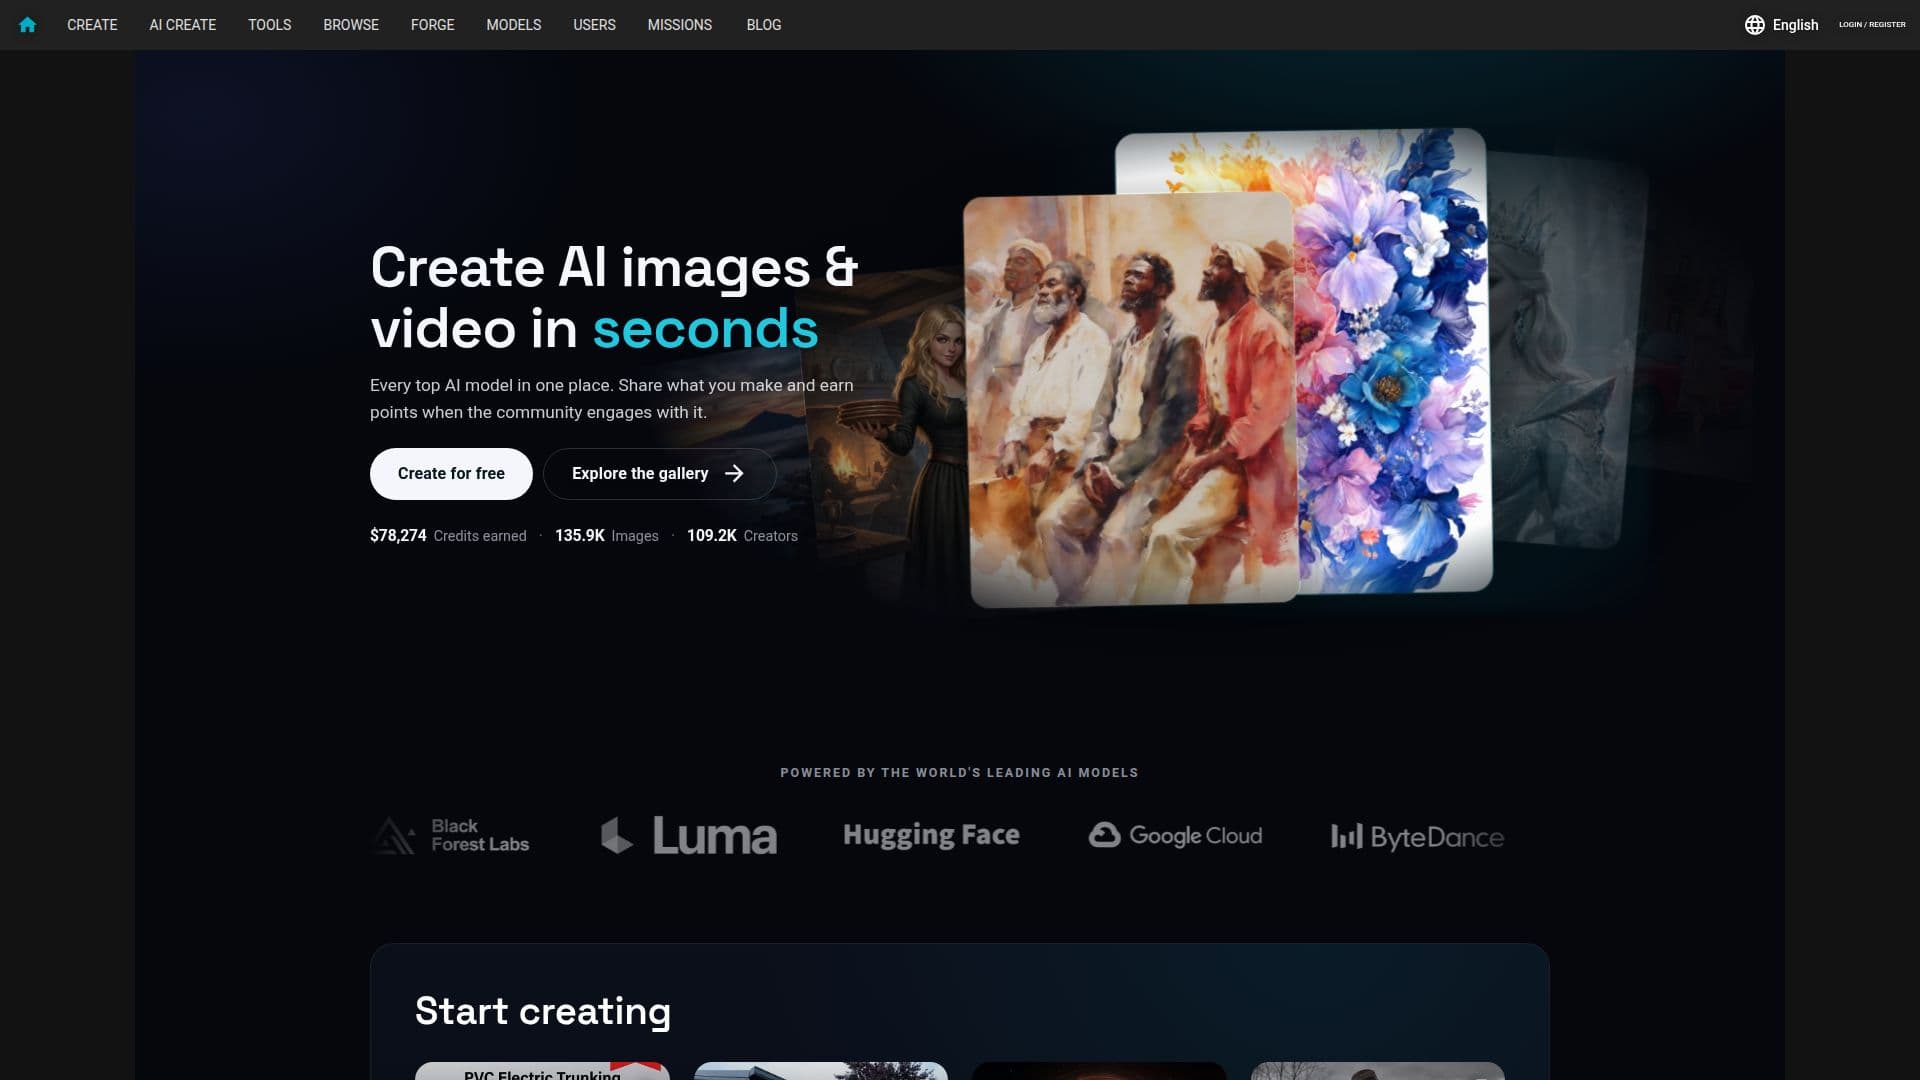Click the Start creating heading
Screen dimensions: 1920x1080
coord(543,1011)
